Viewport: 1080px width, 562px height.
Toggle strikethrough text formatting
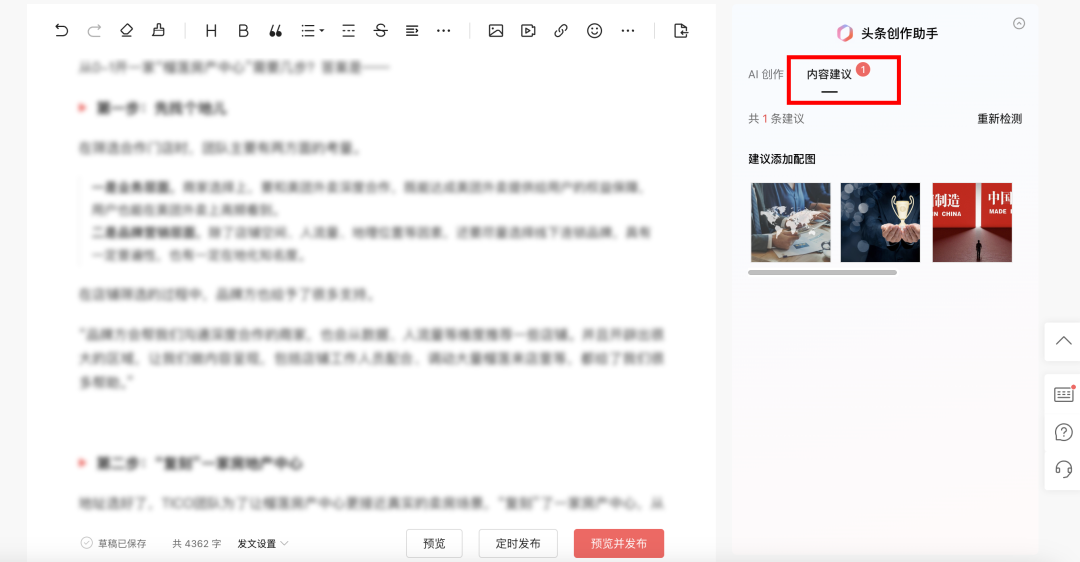point(380,31)
